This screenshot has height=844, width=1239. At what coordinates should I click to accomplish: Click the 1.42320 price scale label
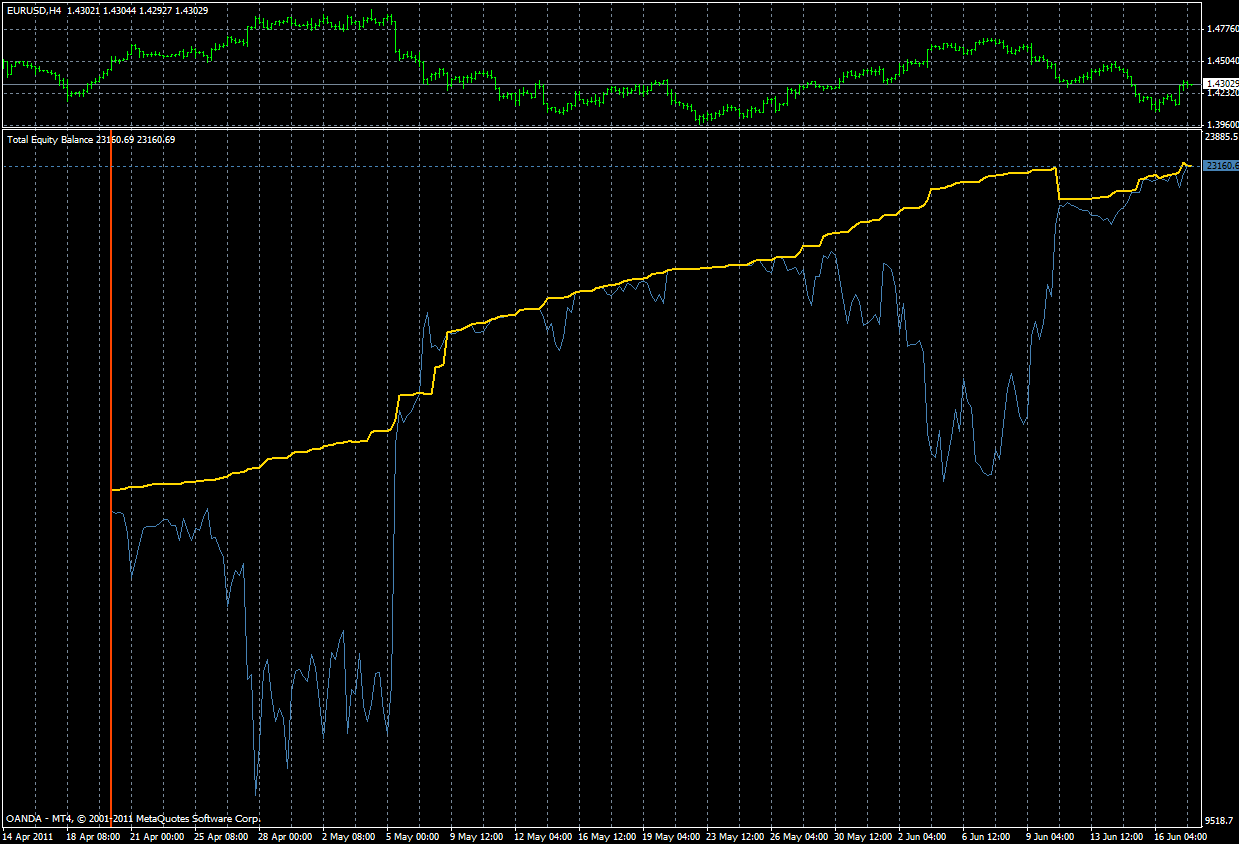(x=1222, y=93)
